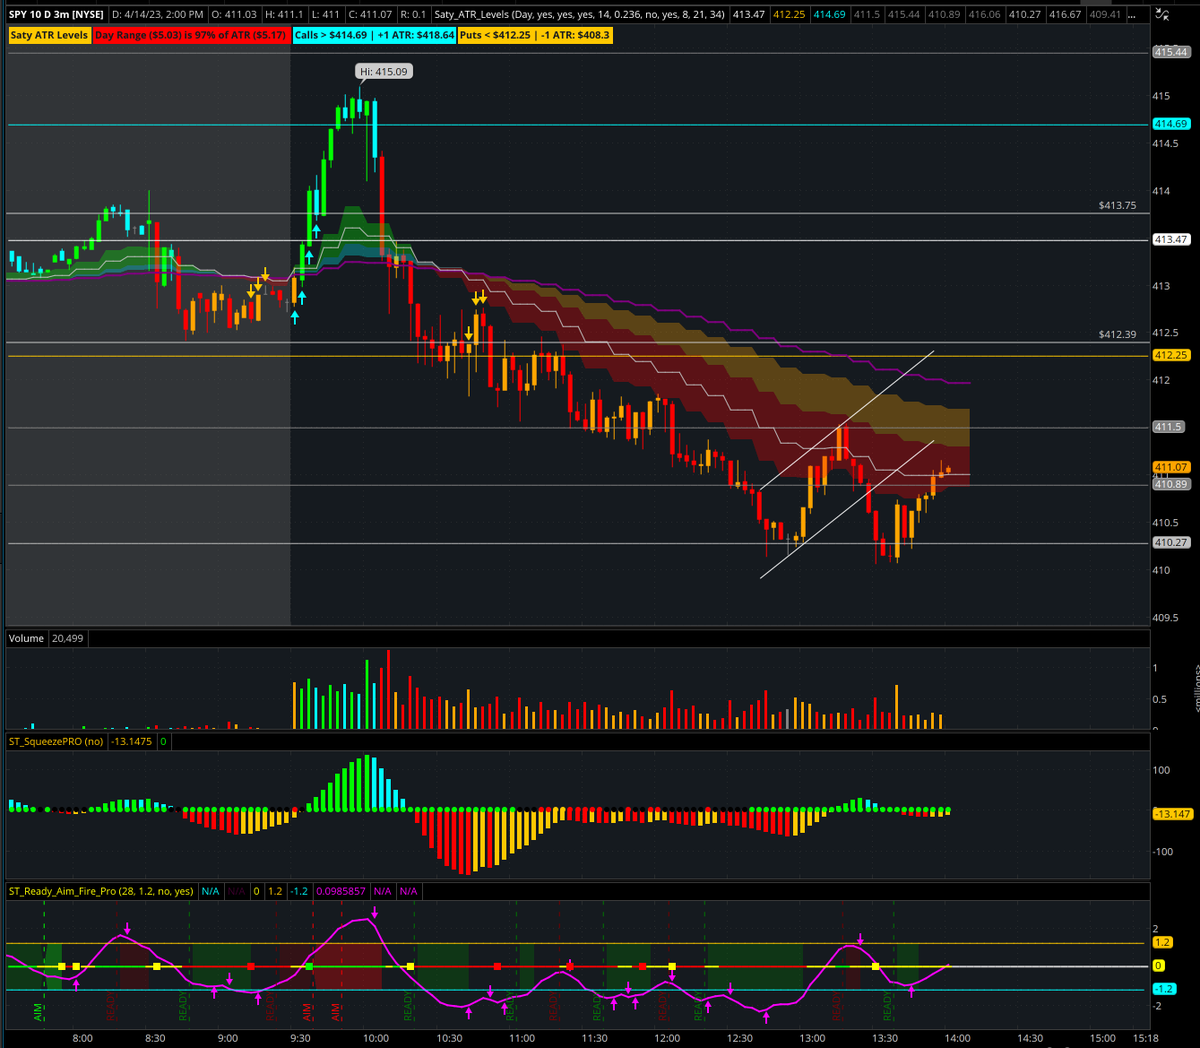Click the 410.27 price axis bubble
Image resolution: width=1200 pixels, height=1048 pixels.
1170,543
